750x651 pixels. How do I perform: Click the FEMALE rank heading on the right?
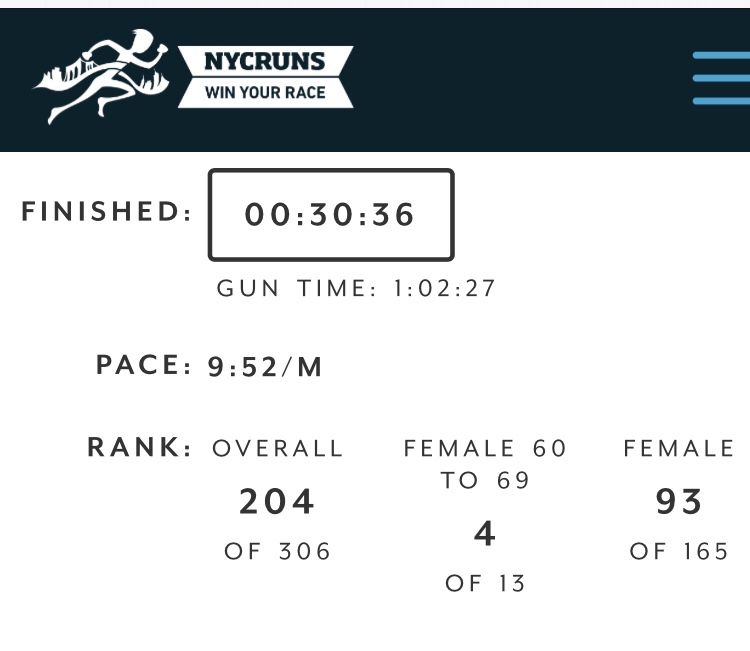click(x=679, y=449)
